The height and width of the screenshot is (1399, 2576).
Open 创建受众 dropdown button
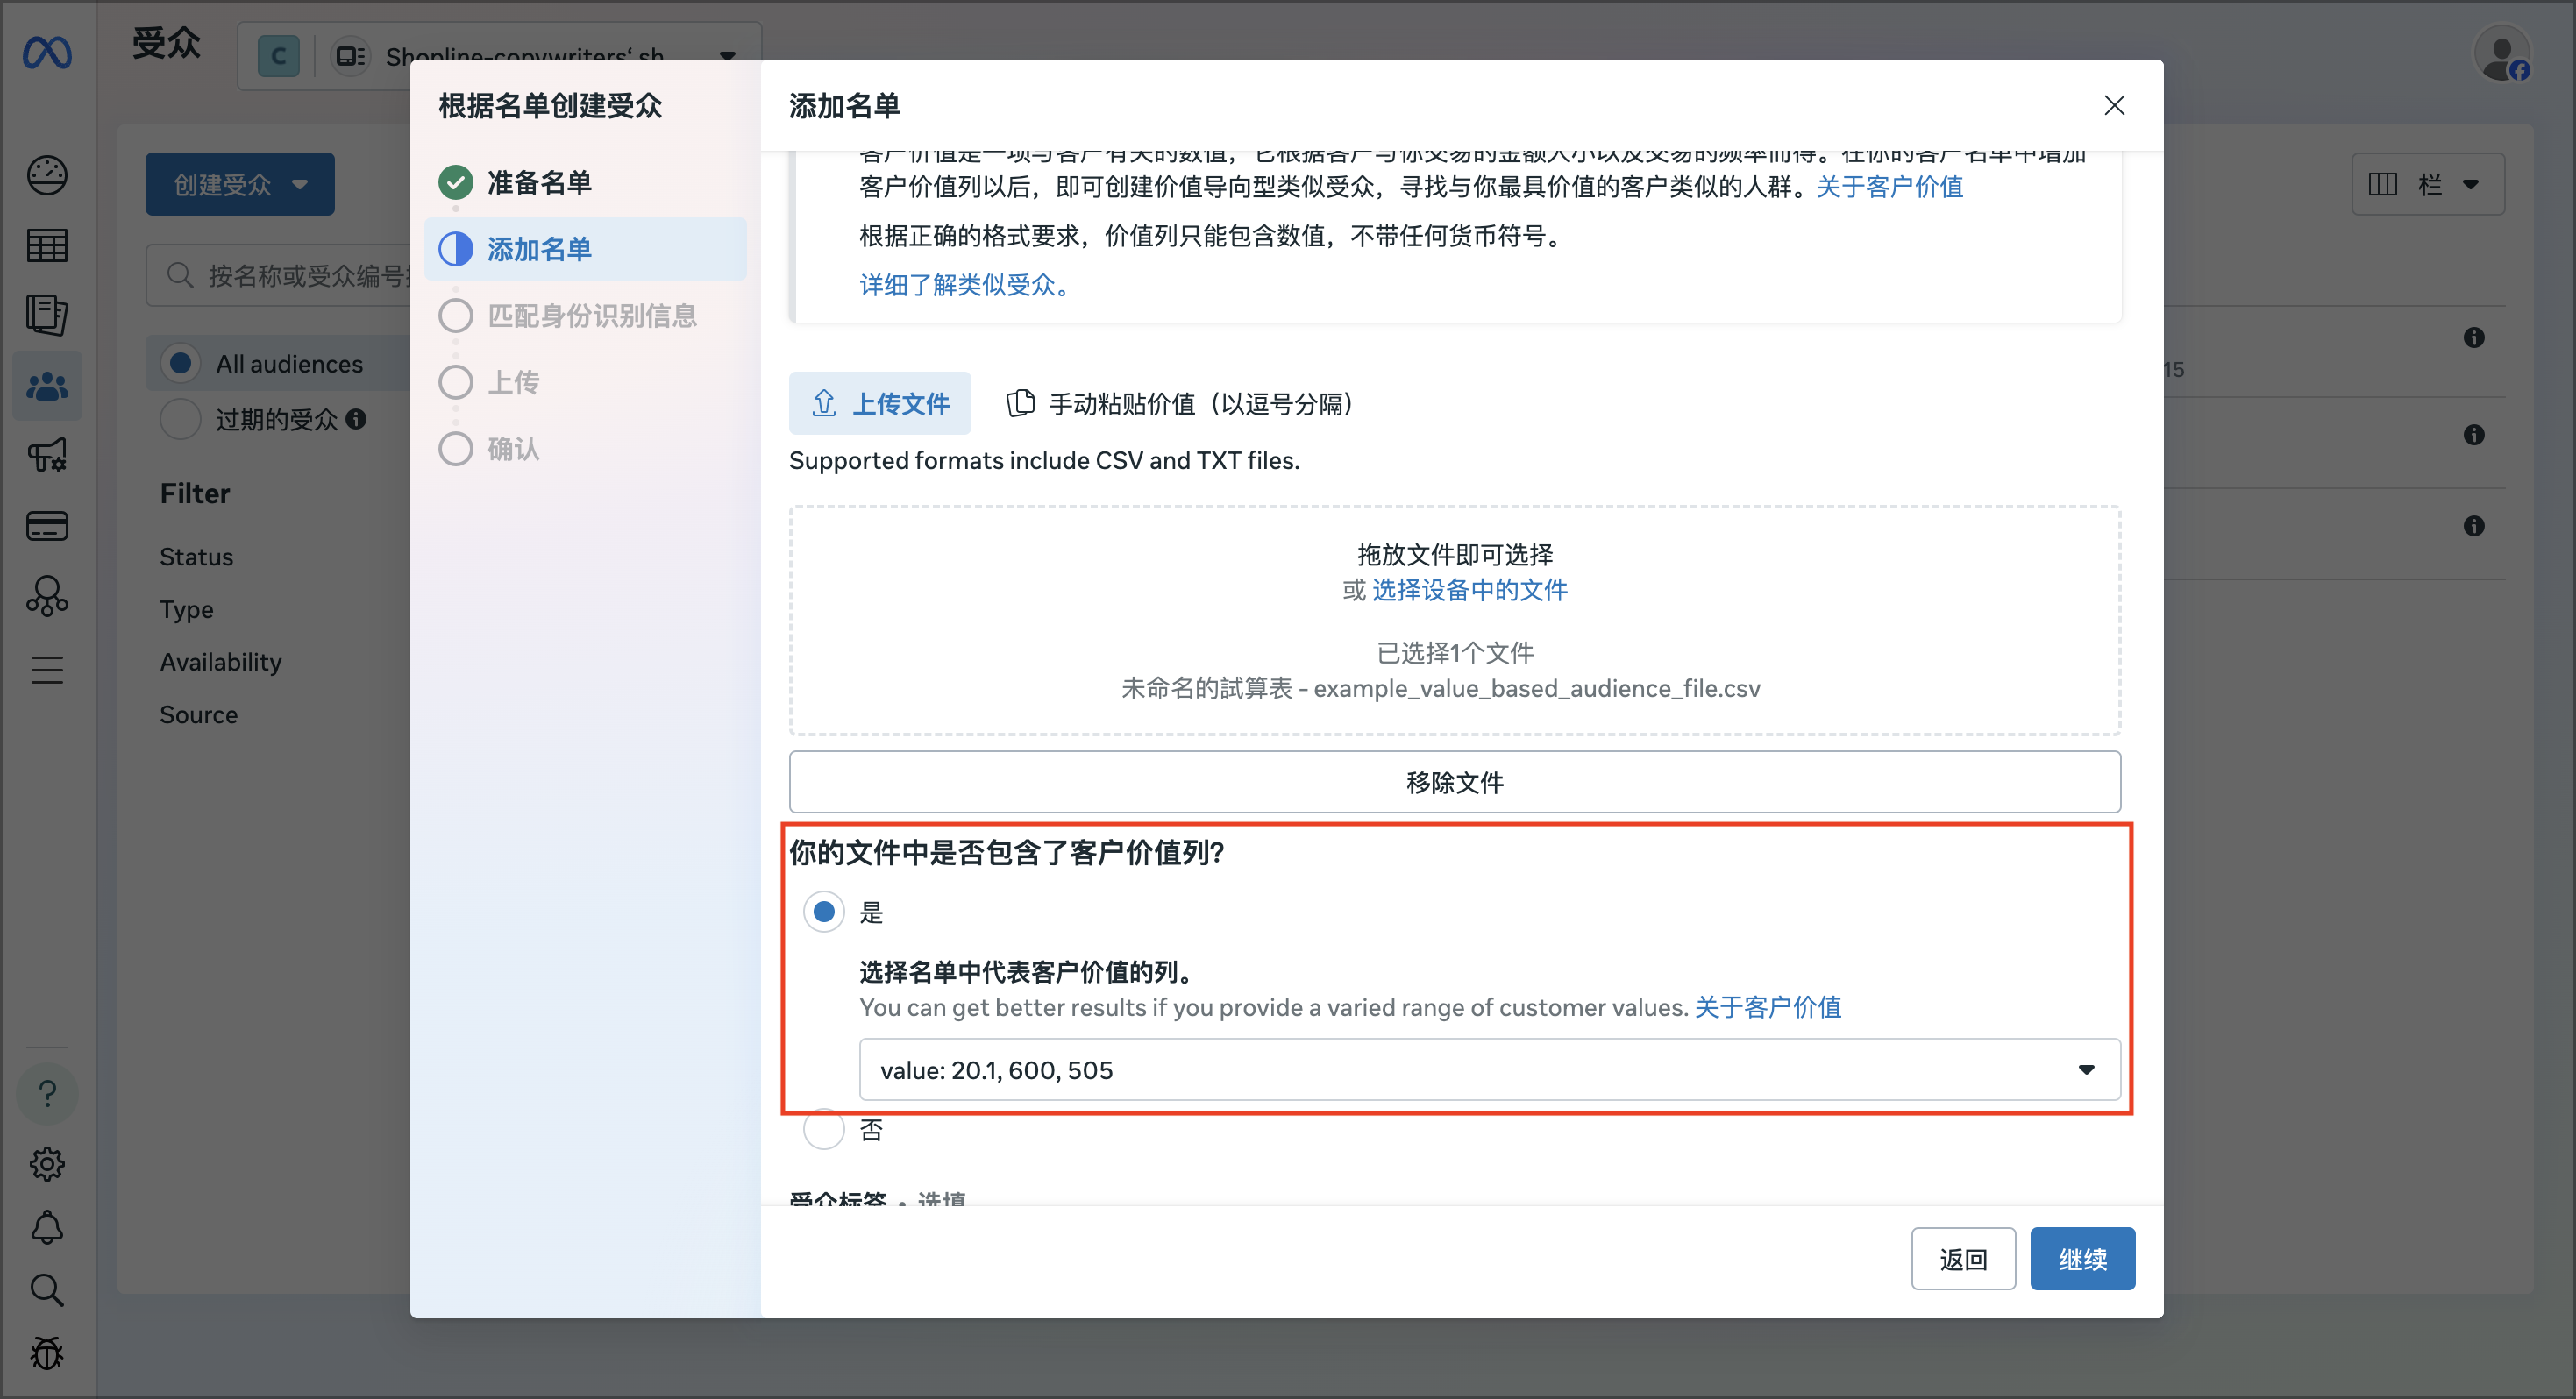[x=240, y=184]
